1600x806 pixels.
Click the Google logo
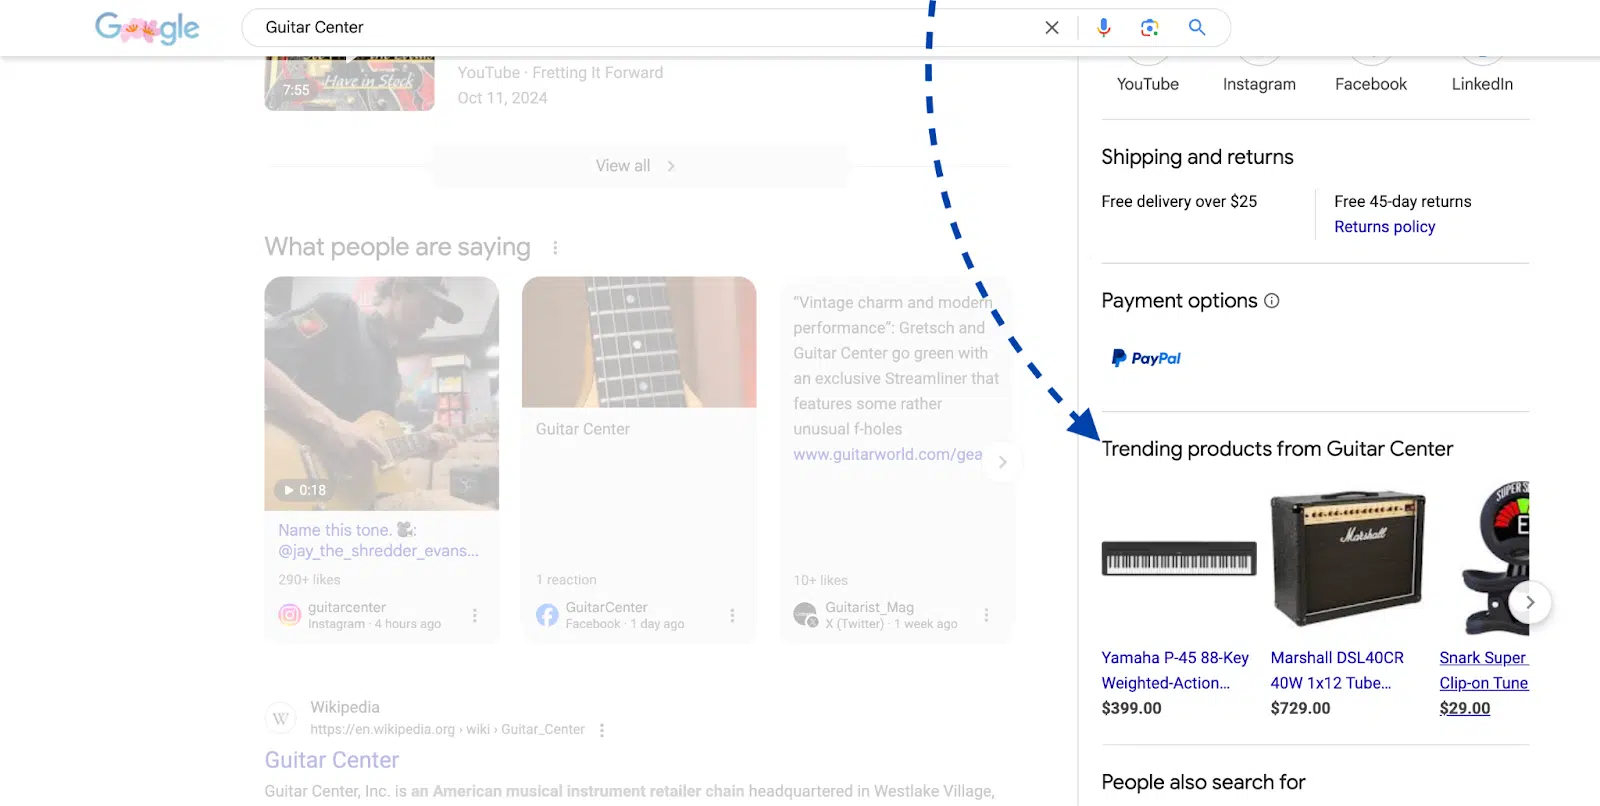point(147,27)
